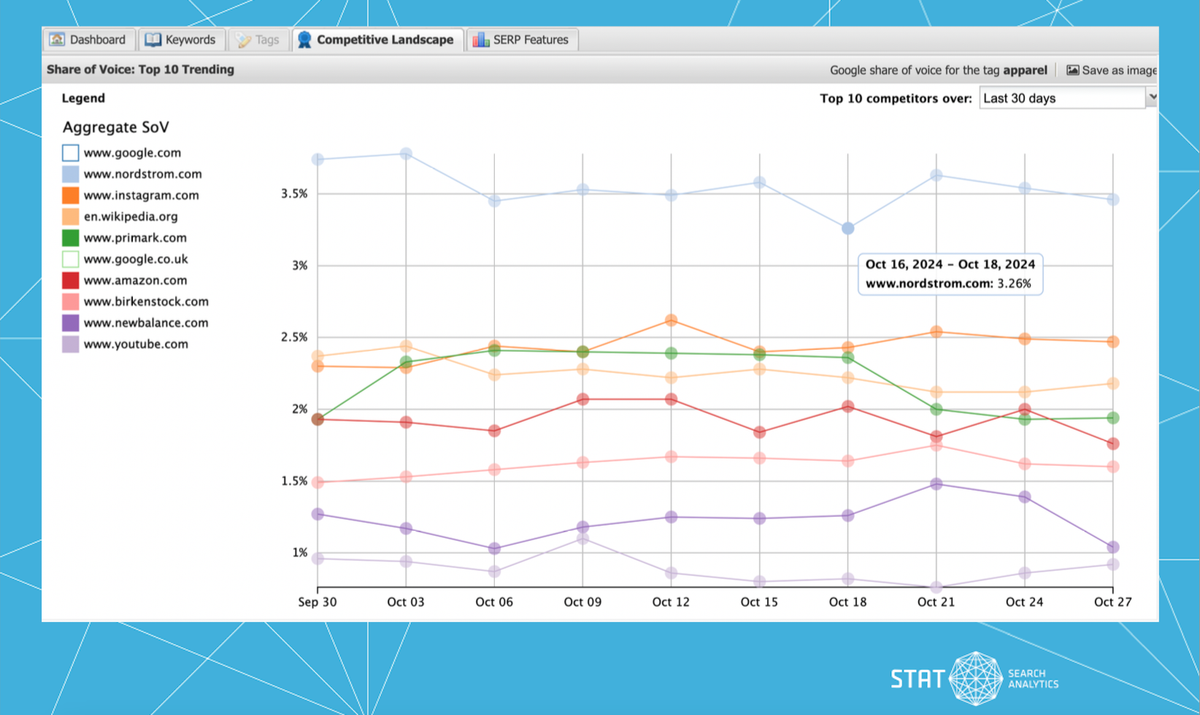Click the www.primark.com green color swatch
The height and width of the screenshot is (715, 1200).
pyautogui.click(x=70, y=238)
